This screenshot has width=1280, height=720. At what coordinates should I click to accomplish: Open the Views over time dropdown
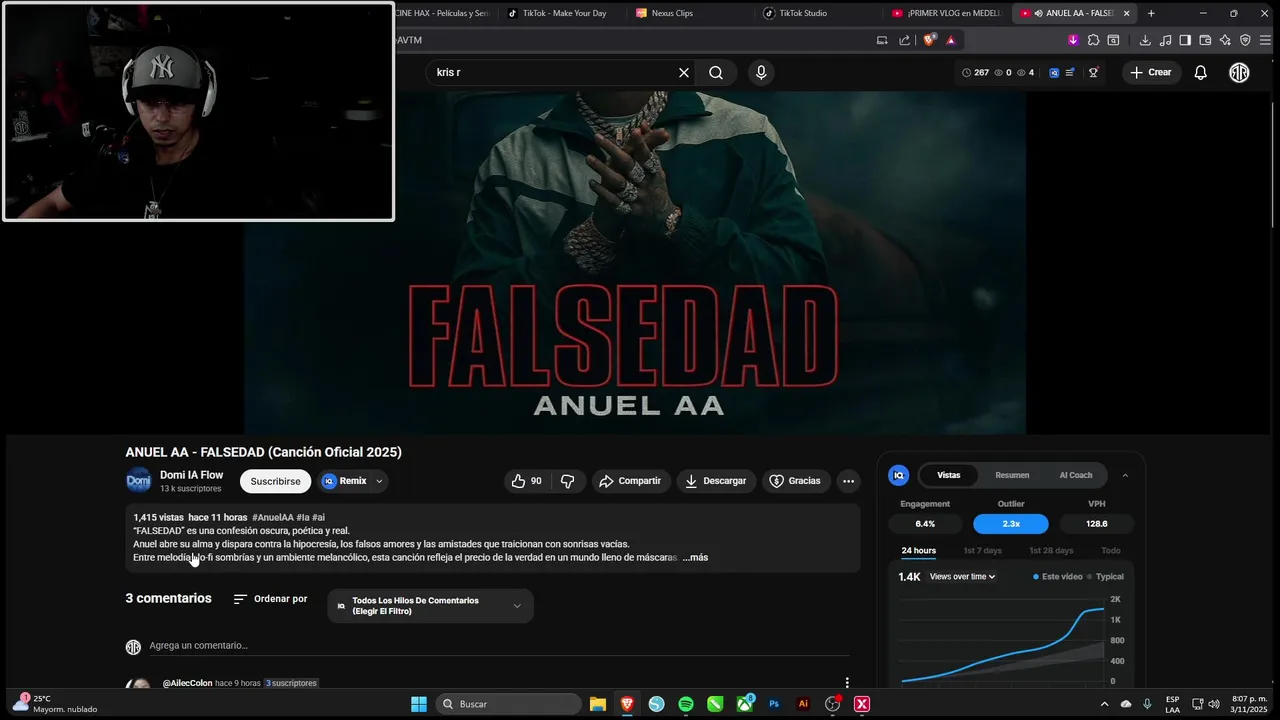click(x=962, y=576)
